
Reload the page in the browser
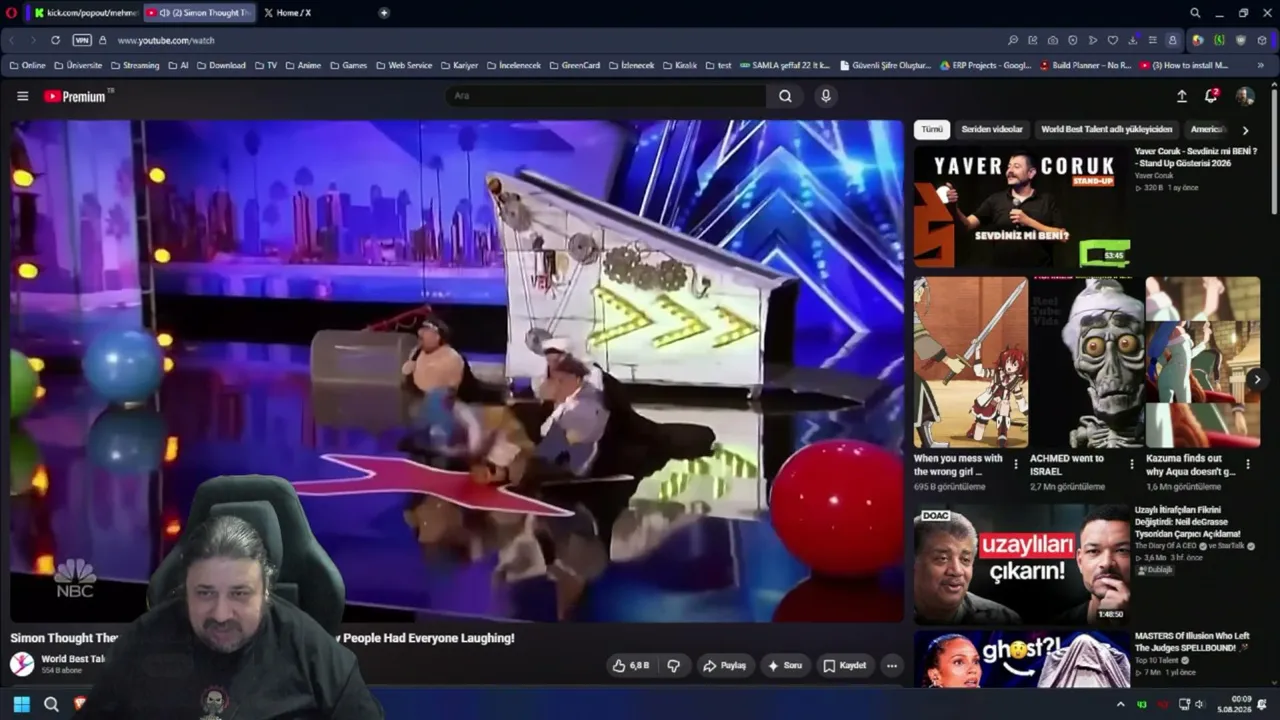coord(55,40)
